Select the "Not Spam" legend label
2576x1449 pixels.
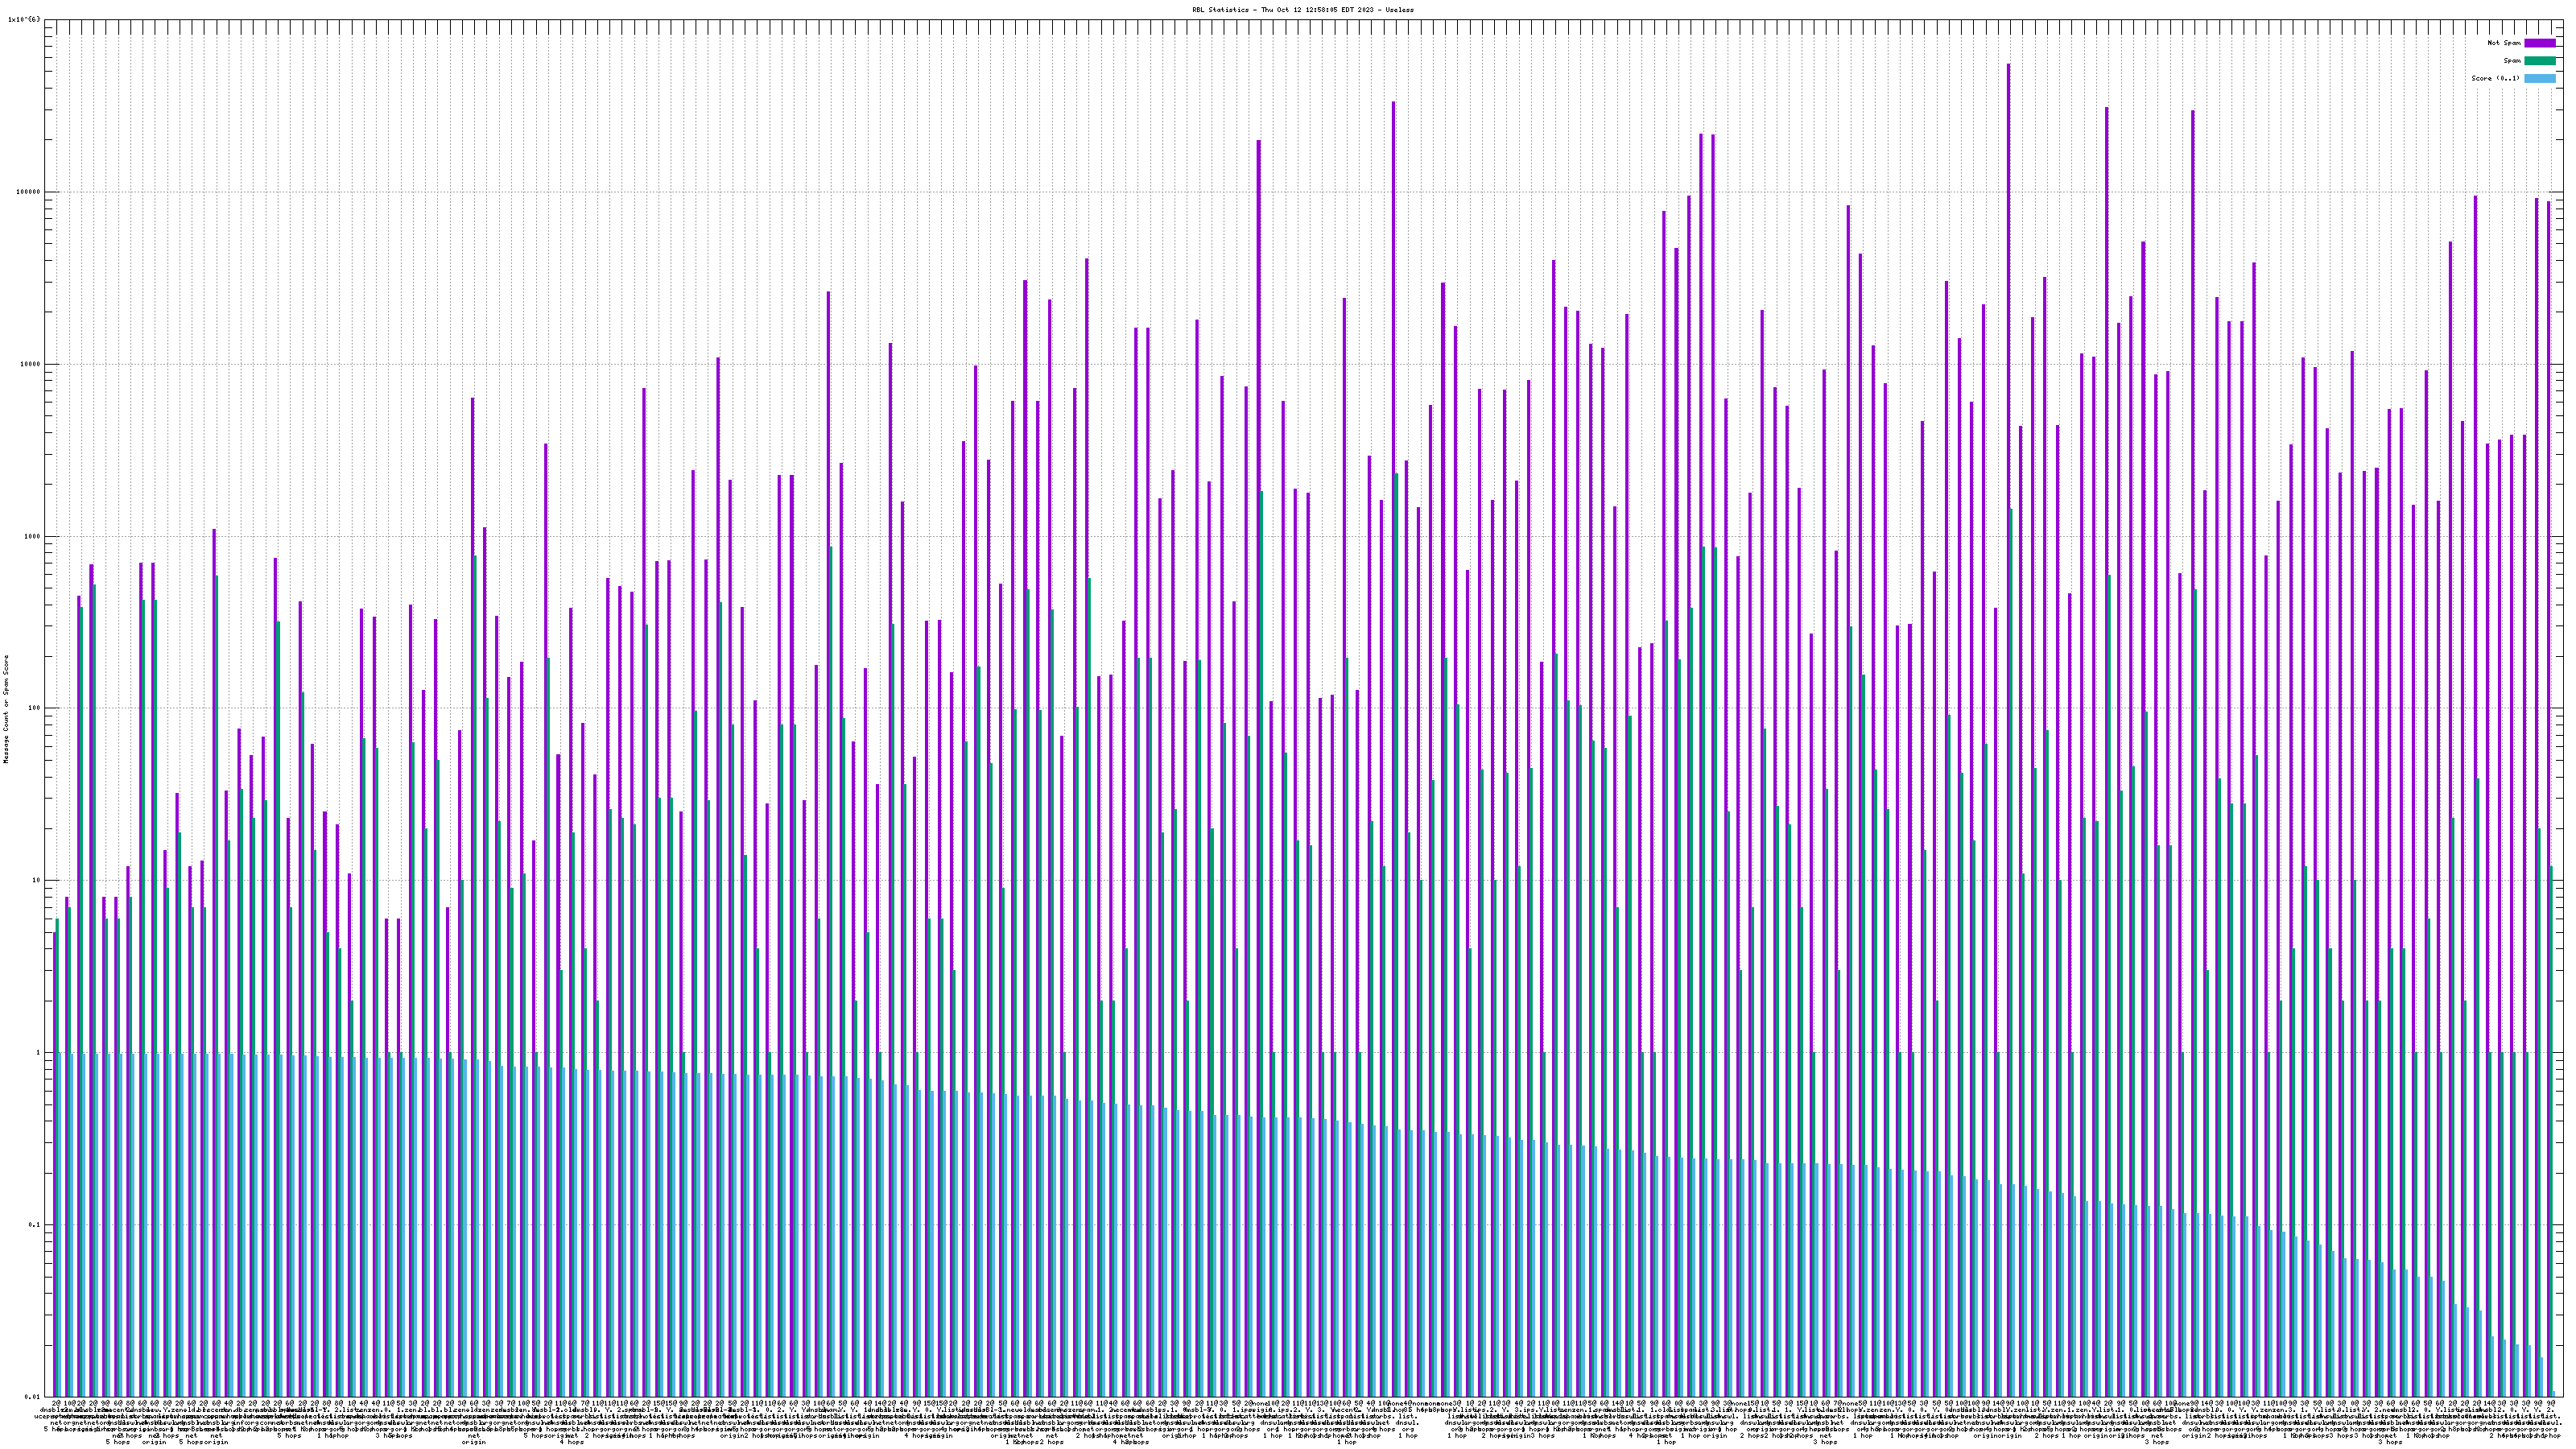[x=2504, y=43]
